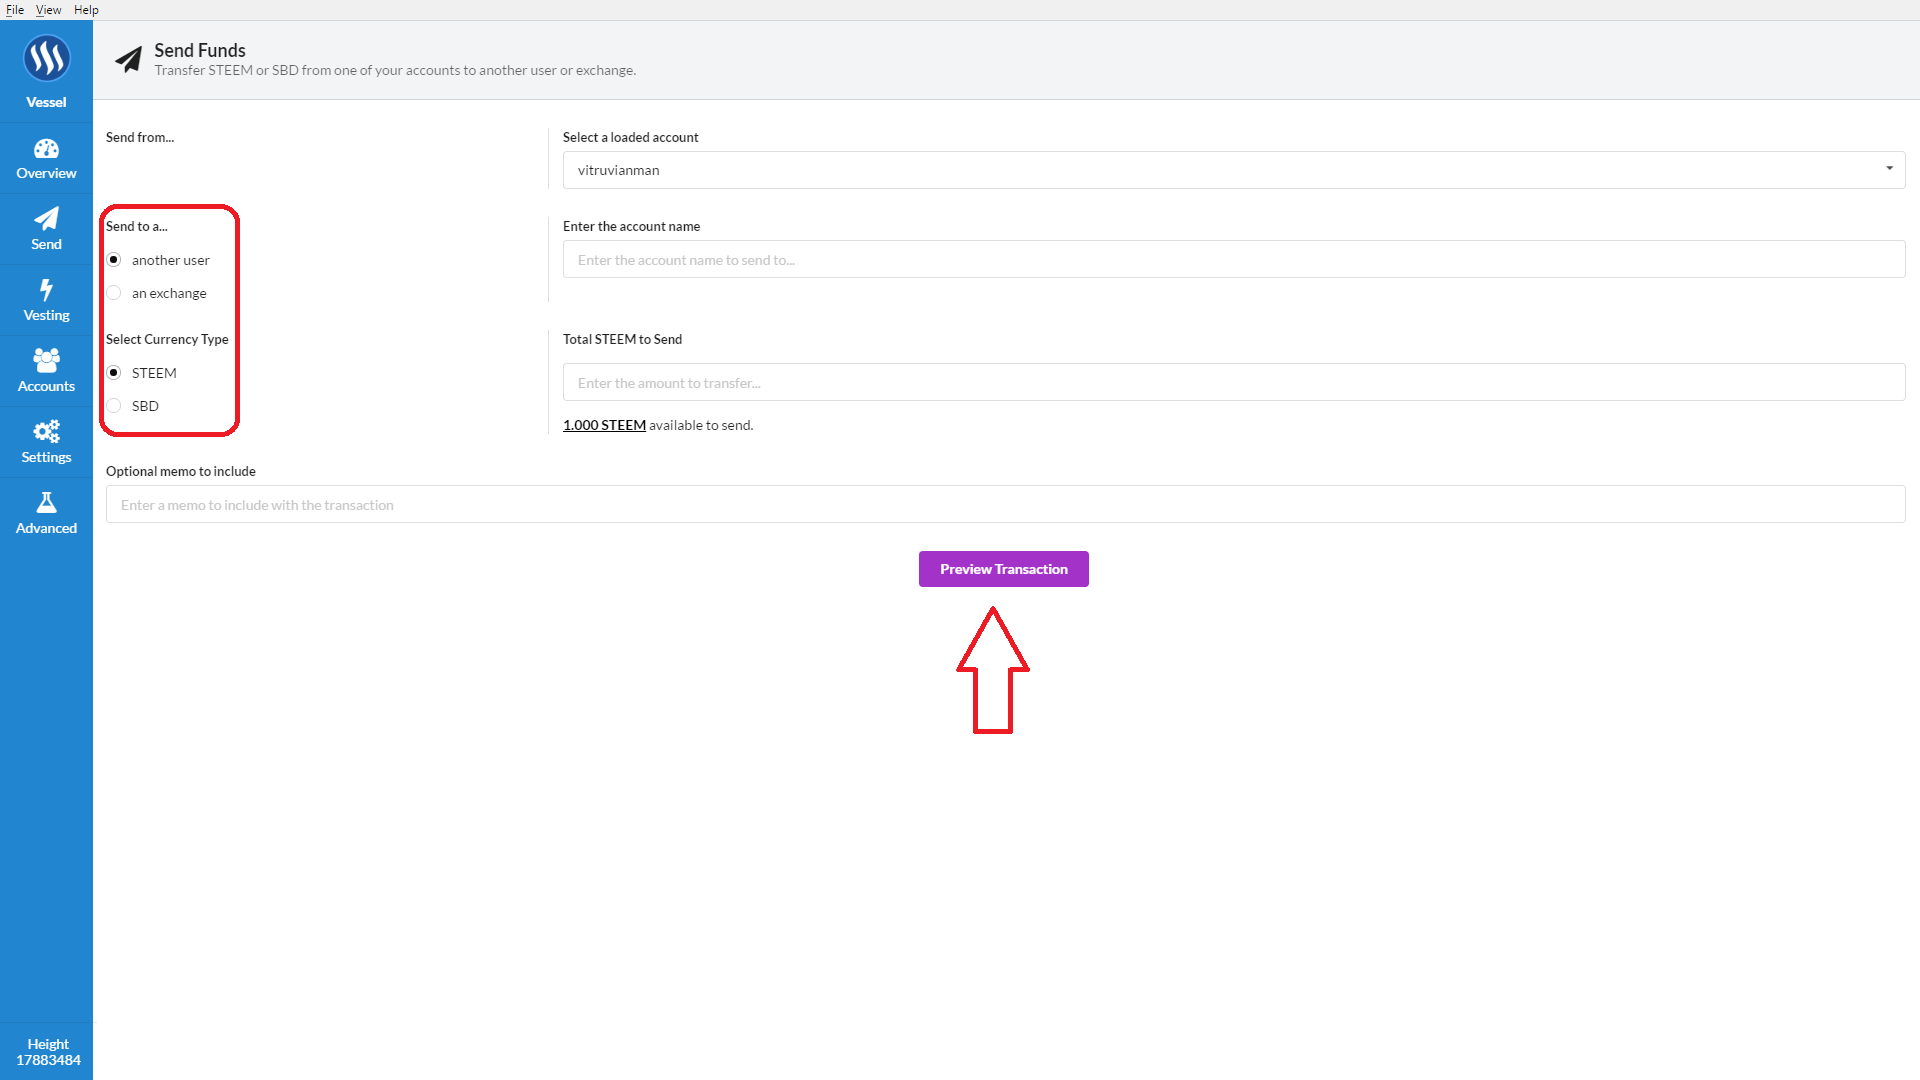The image size is (1920, 1080).
Task: Go to Accounts users icon
Action: pyautogui.click(x=46, y=360)
